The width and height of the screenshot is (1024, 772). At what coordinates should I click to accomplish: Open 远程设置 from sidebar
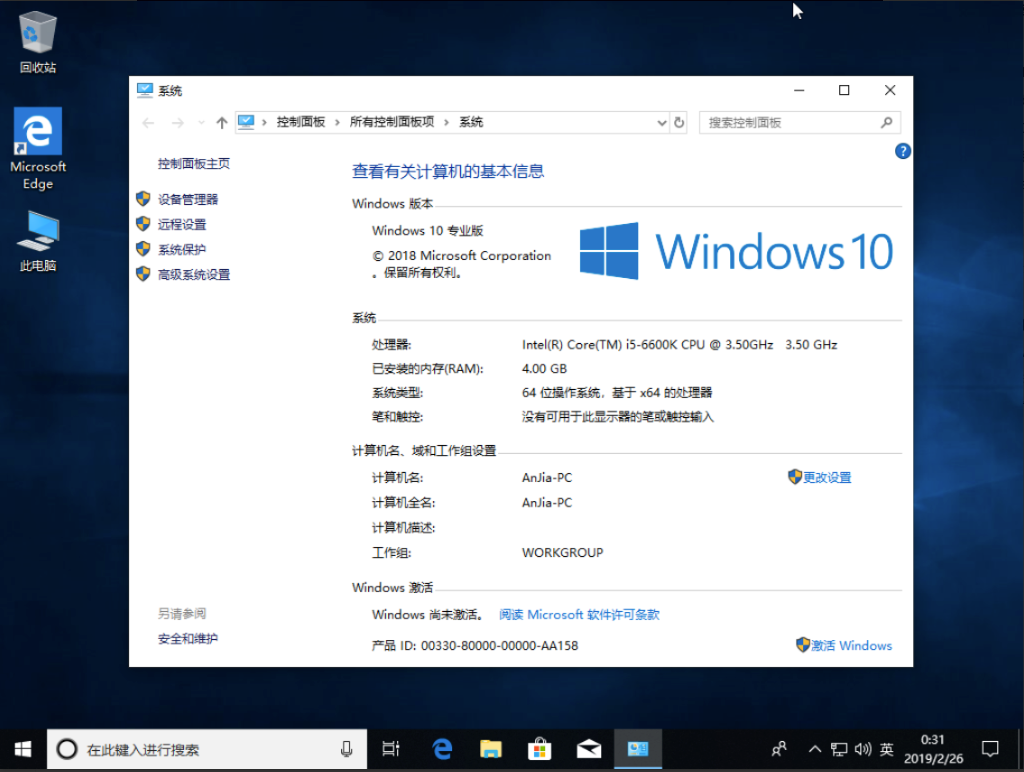pos(182,225)
